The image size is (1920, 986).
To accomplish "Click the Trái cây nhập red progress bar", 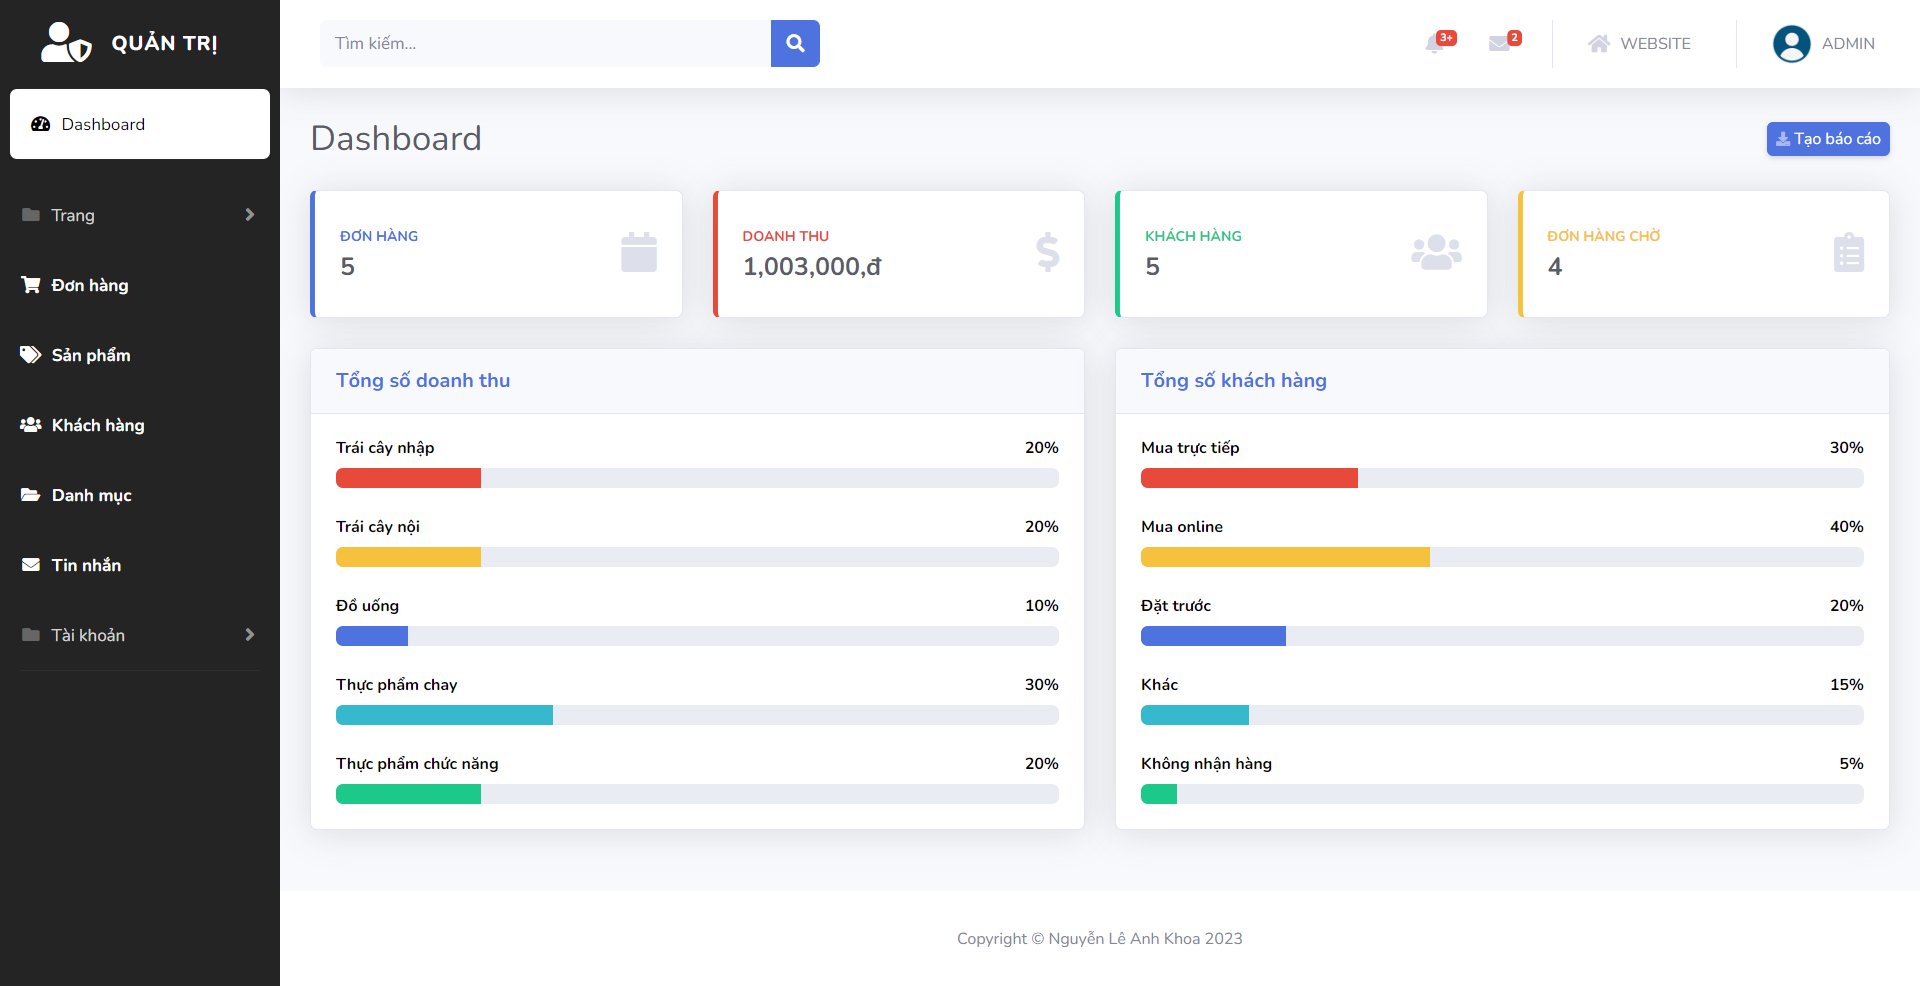I will [408, 478].
